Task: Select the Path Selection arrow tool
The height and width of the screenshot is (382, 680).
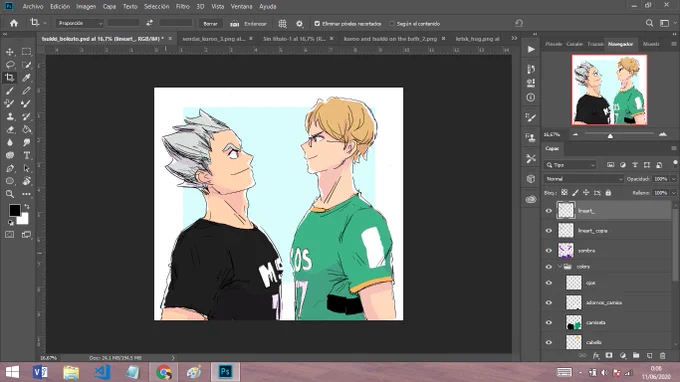Action: (x=26, y=168)
